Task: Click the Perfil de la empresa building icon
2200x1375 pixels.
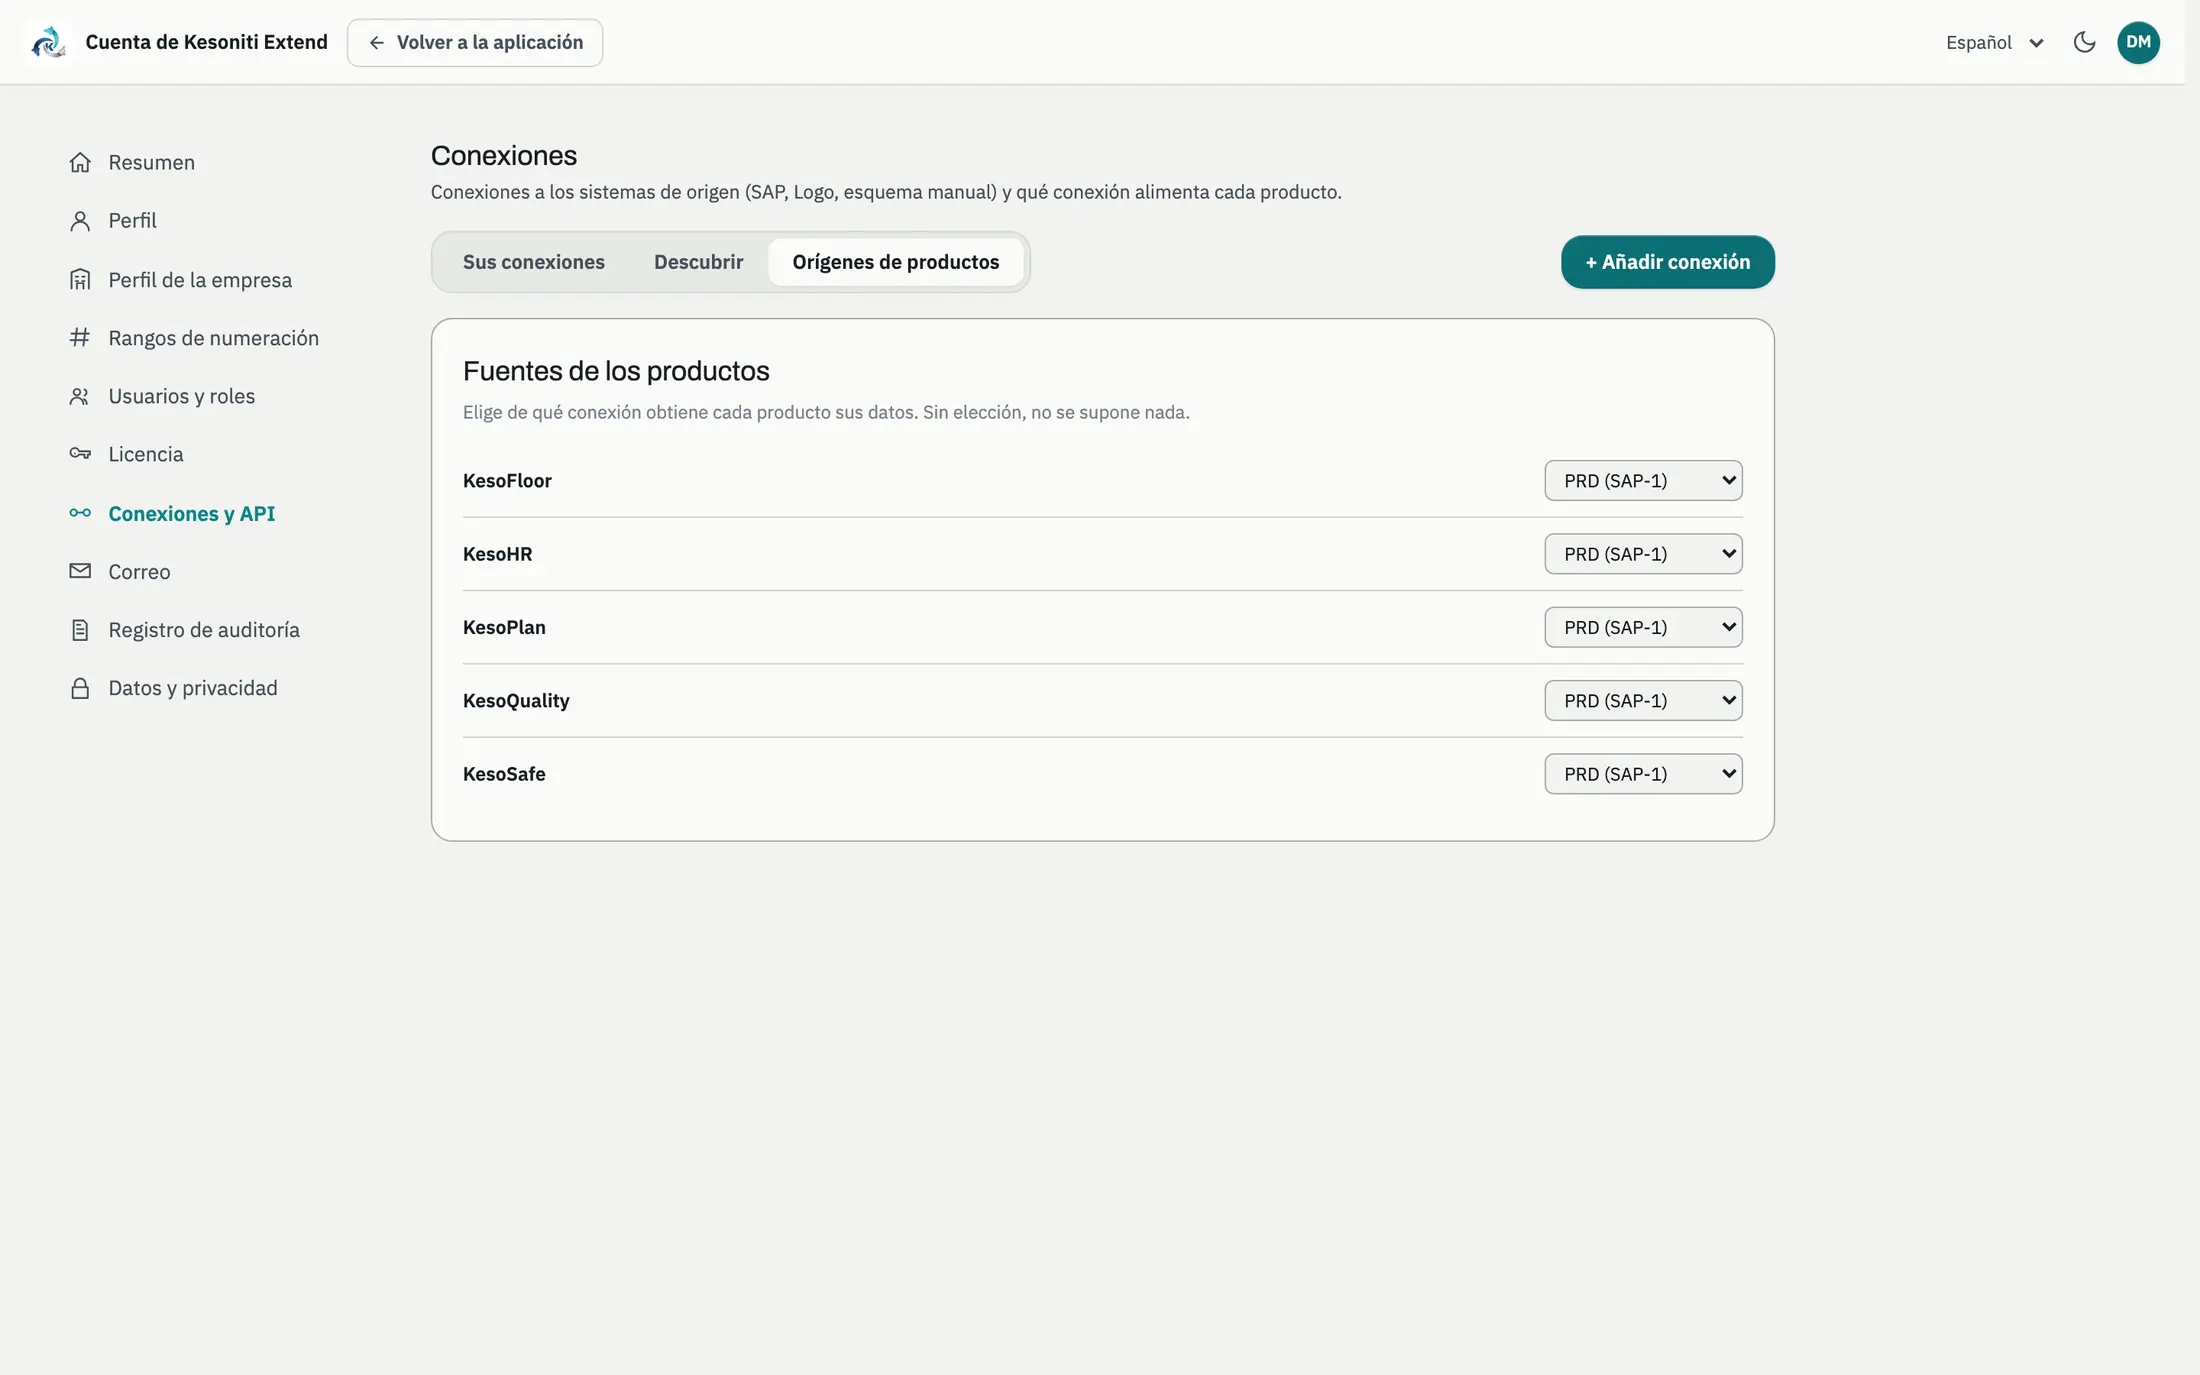Action: [80, 280]
